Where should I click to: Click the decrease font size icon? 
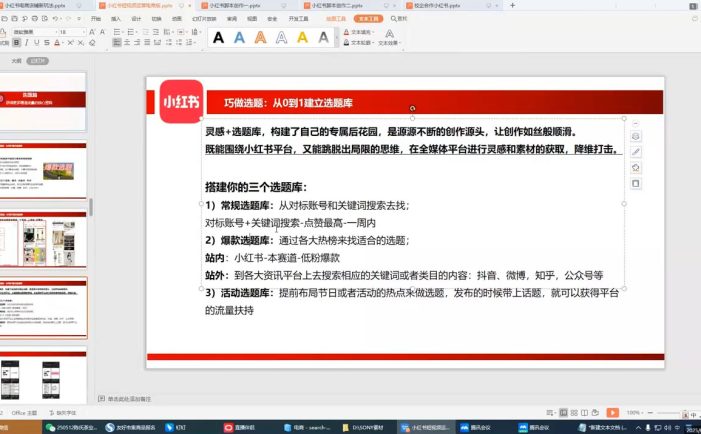point(102,32)
